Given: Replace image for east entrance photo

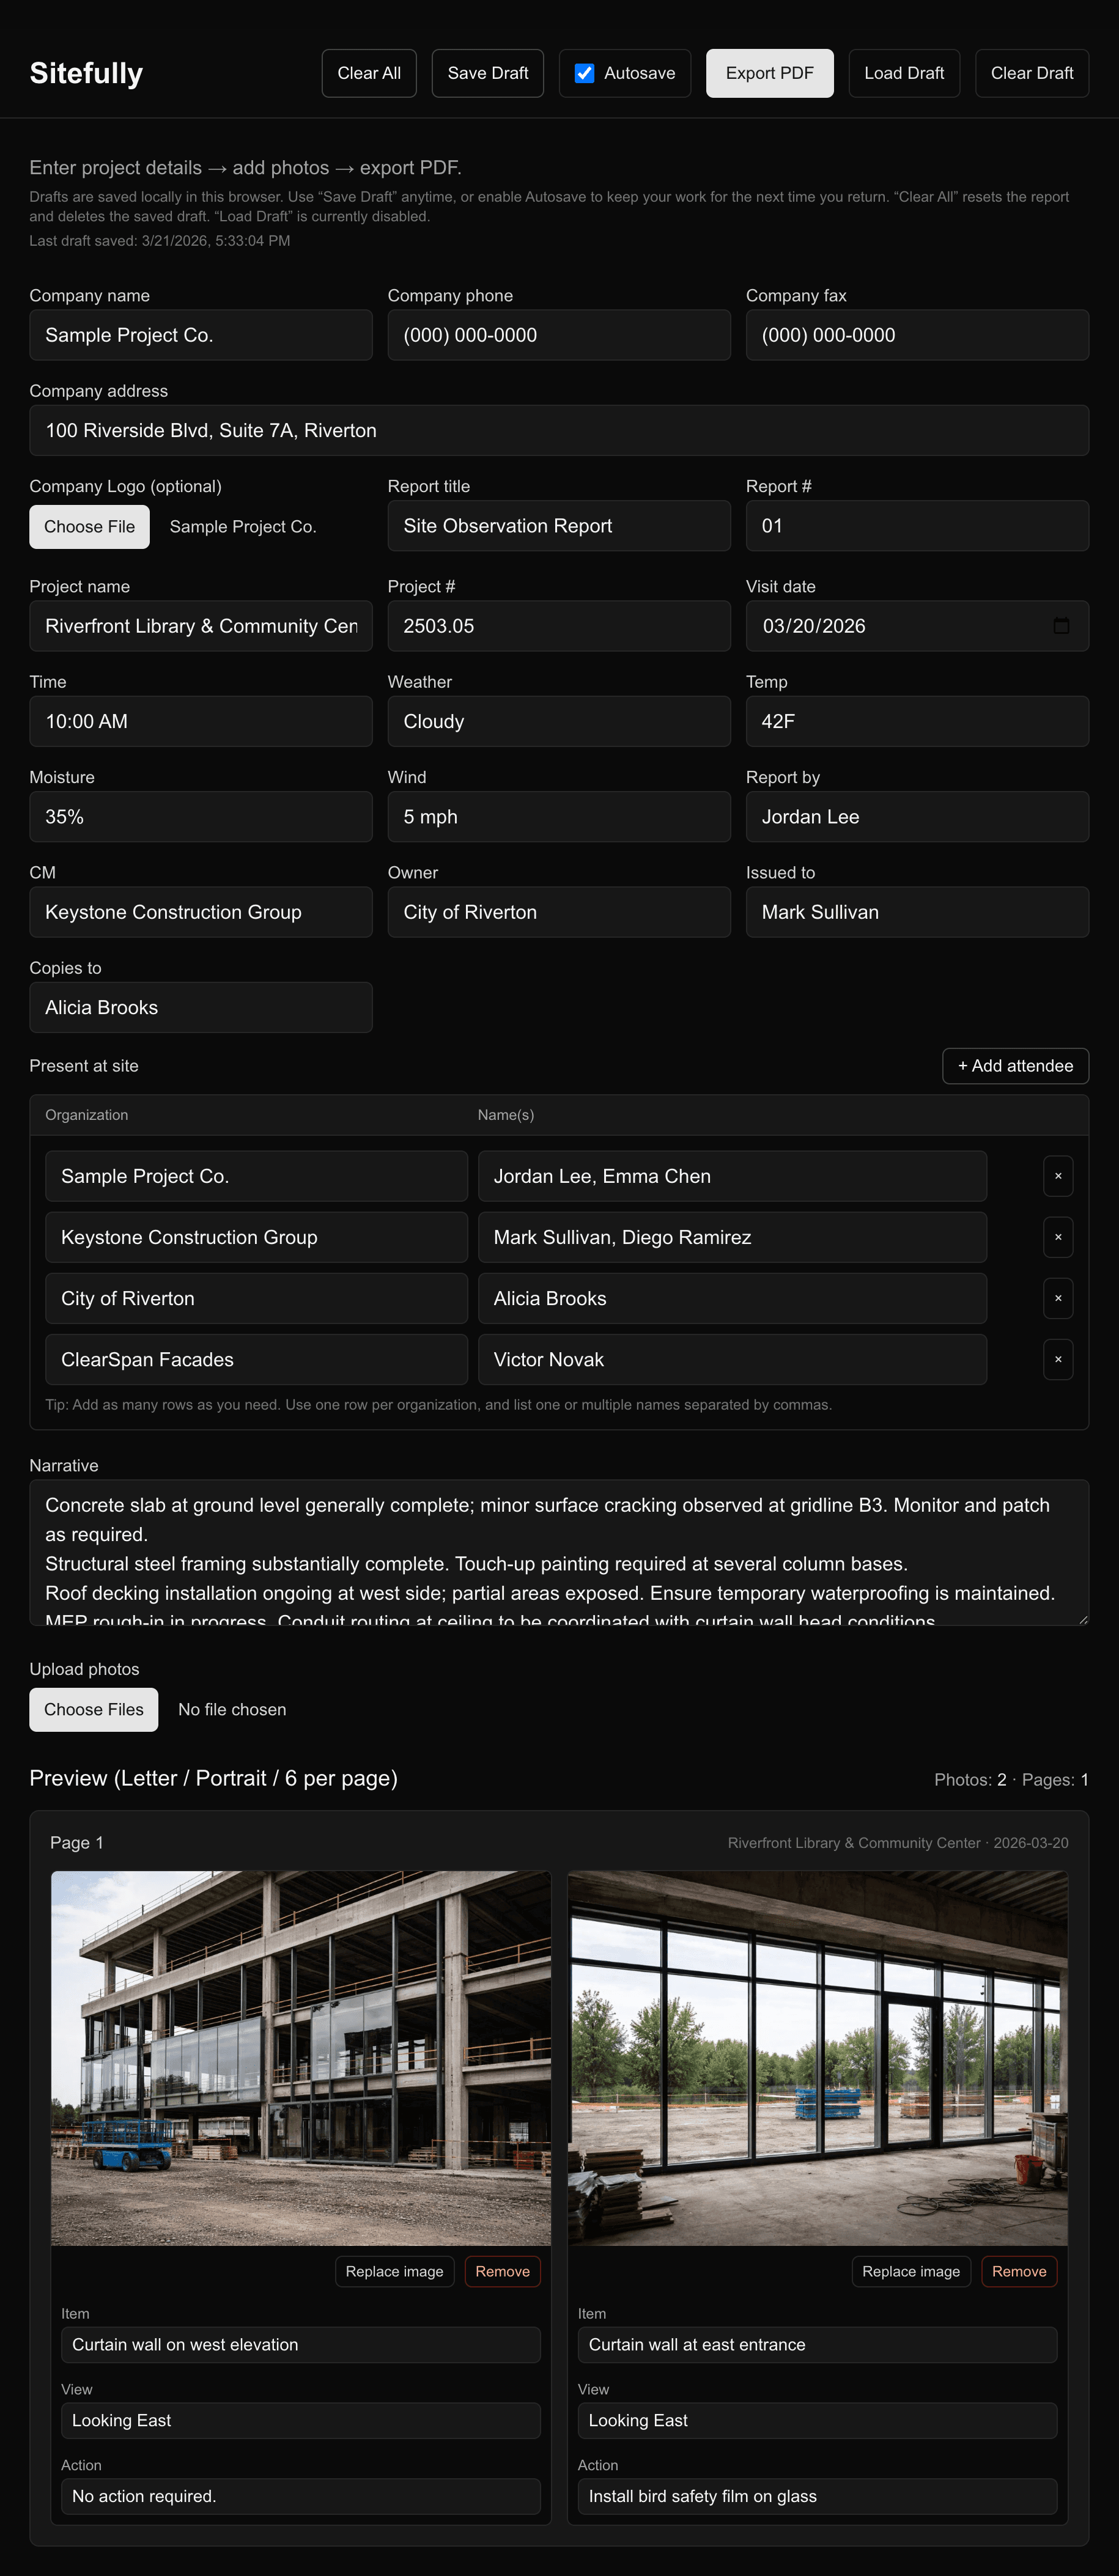Looking at the screenshot, I should tap(911, 2272).
